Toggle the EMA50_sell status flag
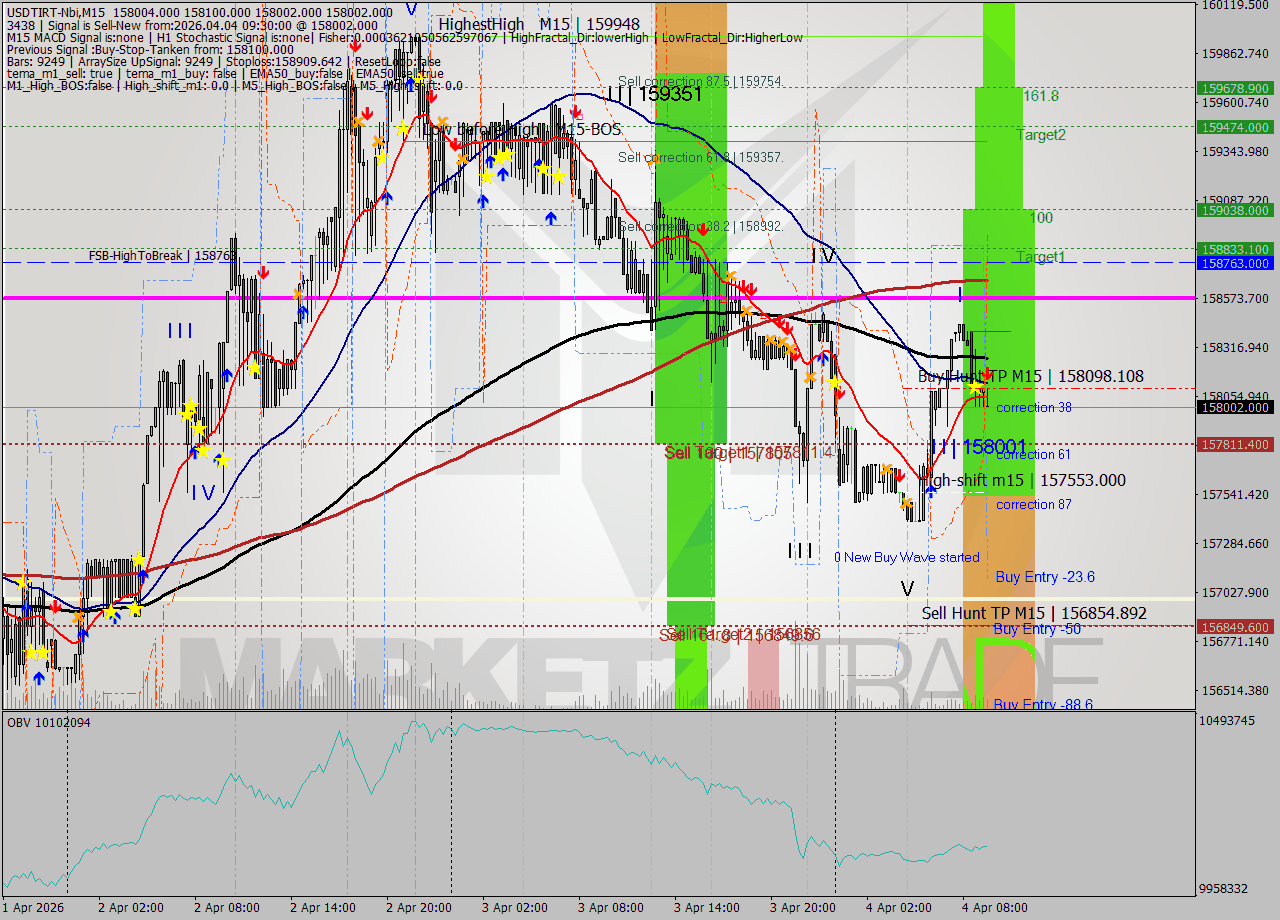The image size is (1280, 920). pyautogui.click(x=400, y=74)
